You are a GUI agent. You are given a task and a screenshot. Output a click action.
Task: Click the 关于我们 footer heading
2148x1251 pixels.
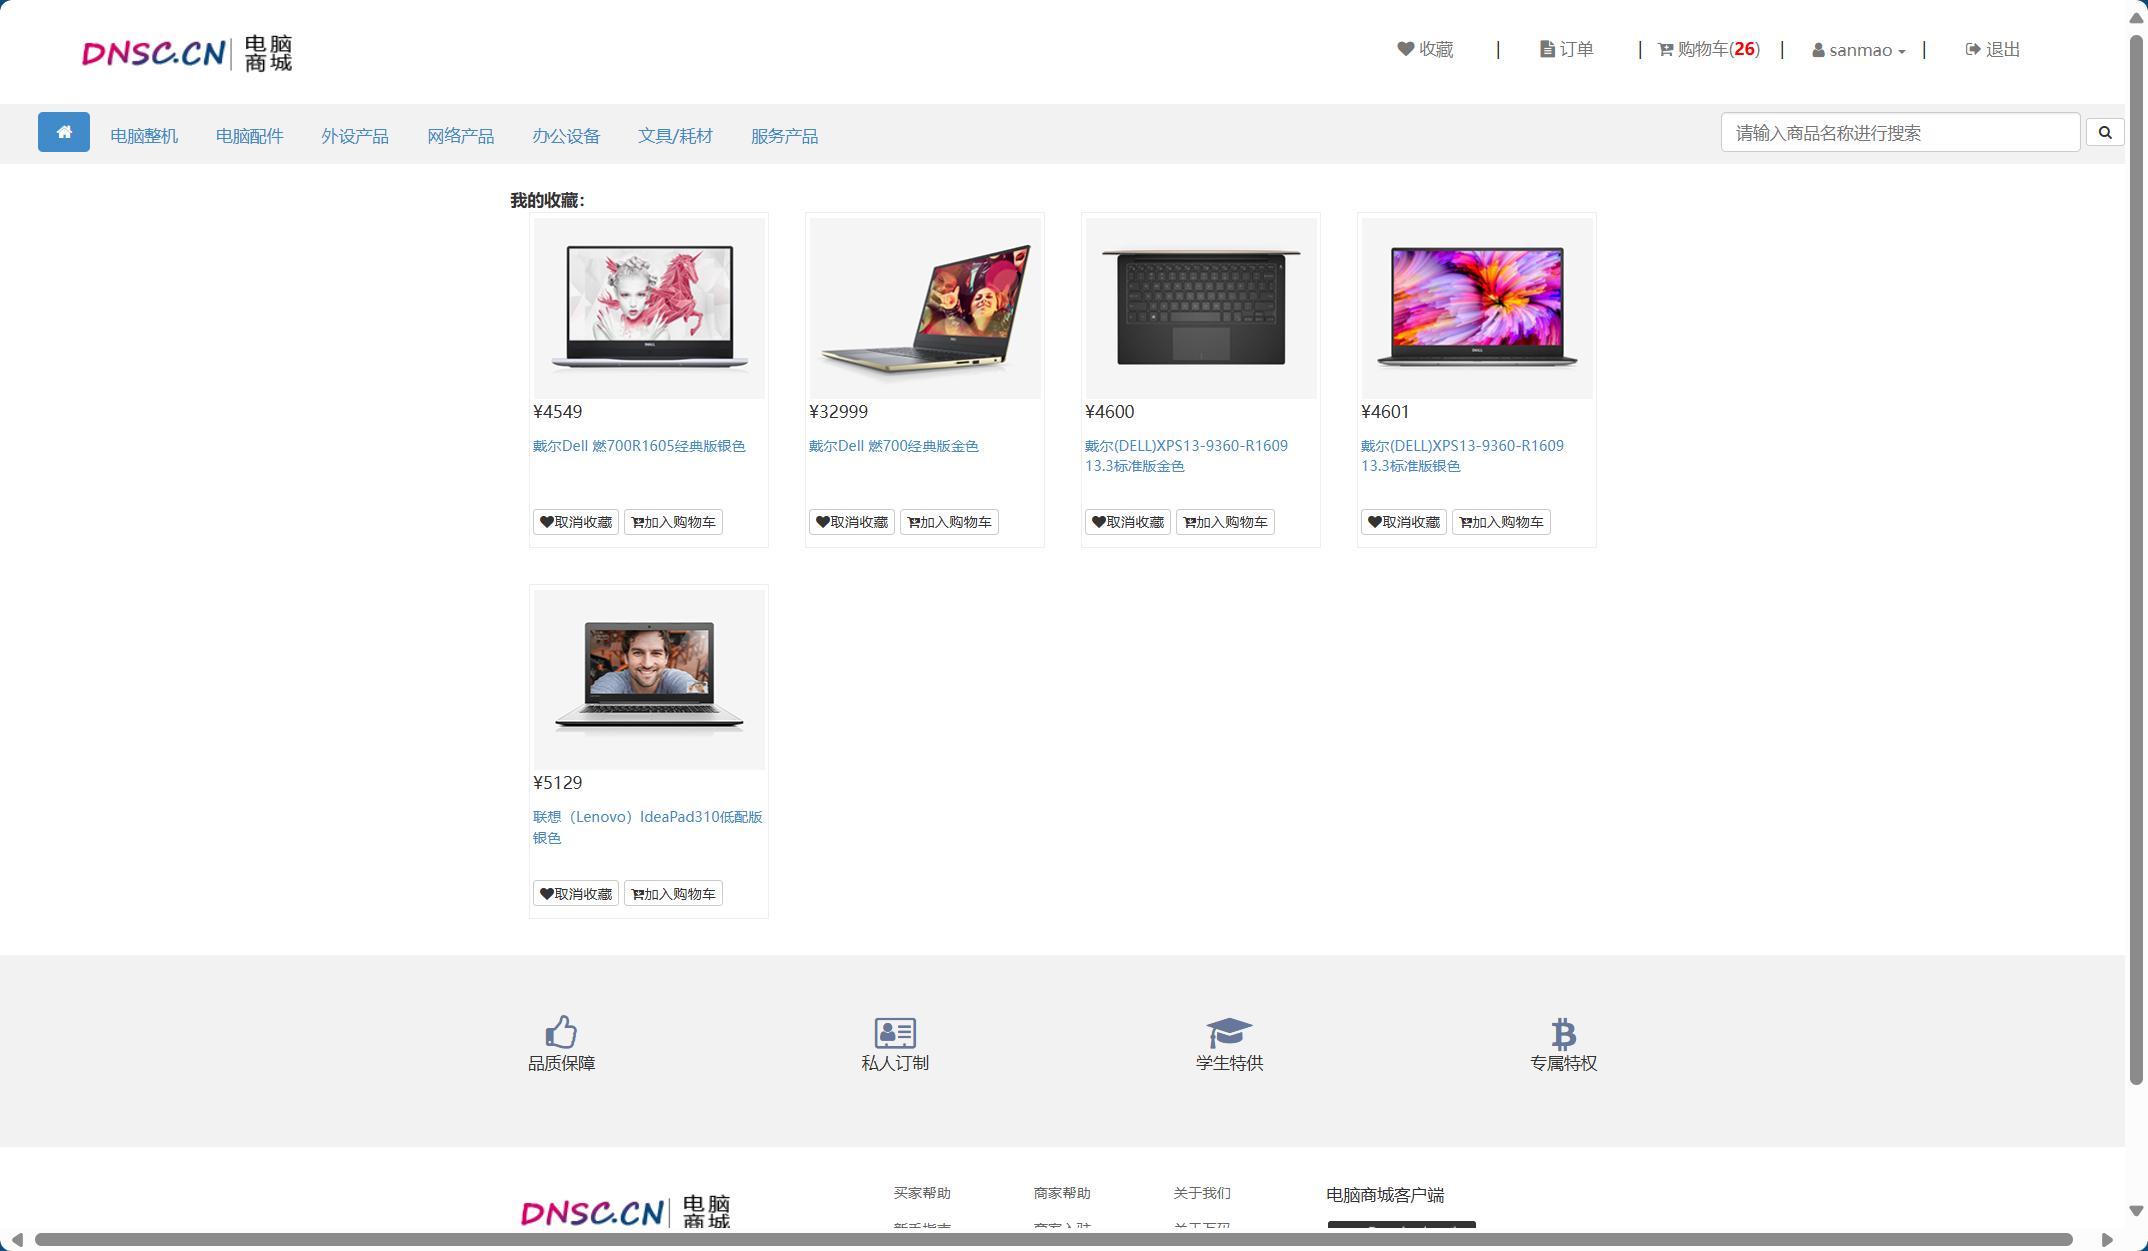click(1202, 1193)
